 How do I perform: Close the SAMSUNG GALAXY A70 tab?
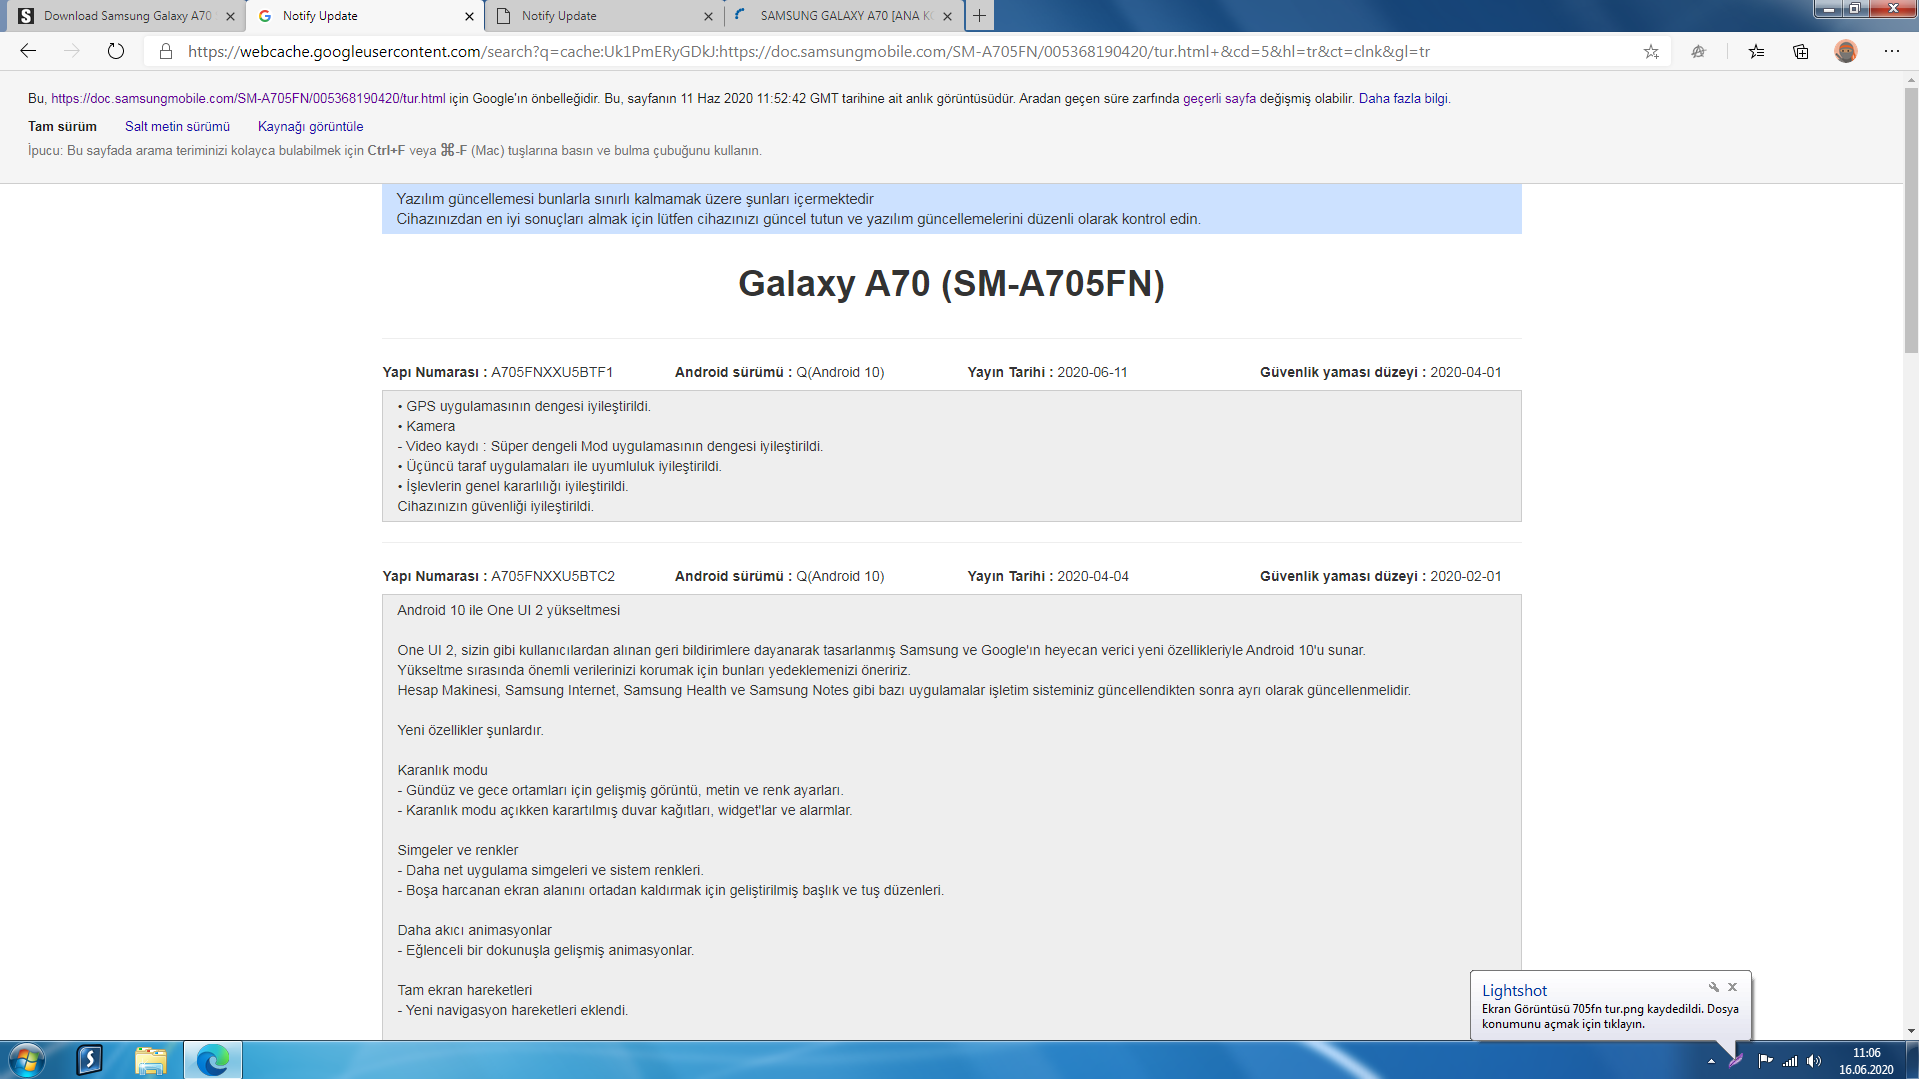pos(947,16)
